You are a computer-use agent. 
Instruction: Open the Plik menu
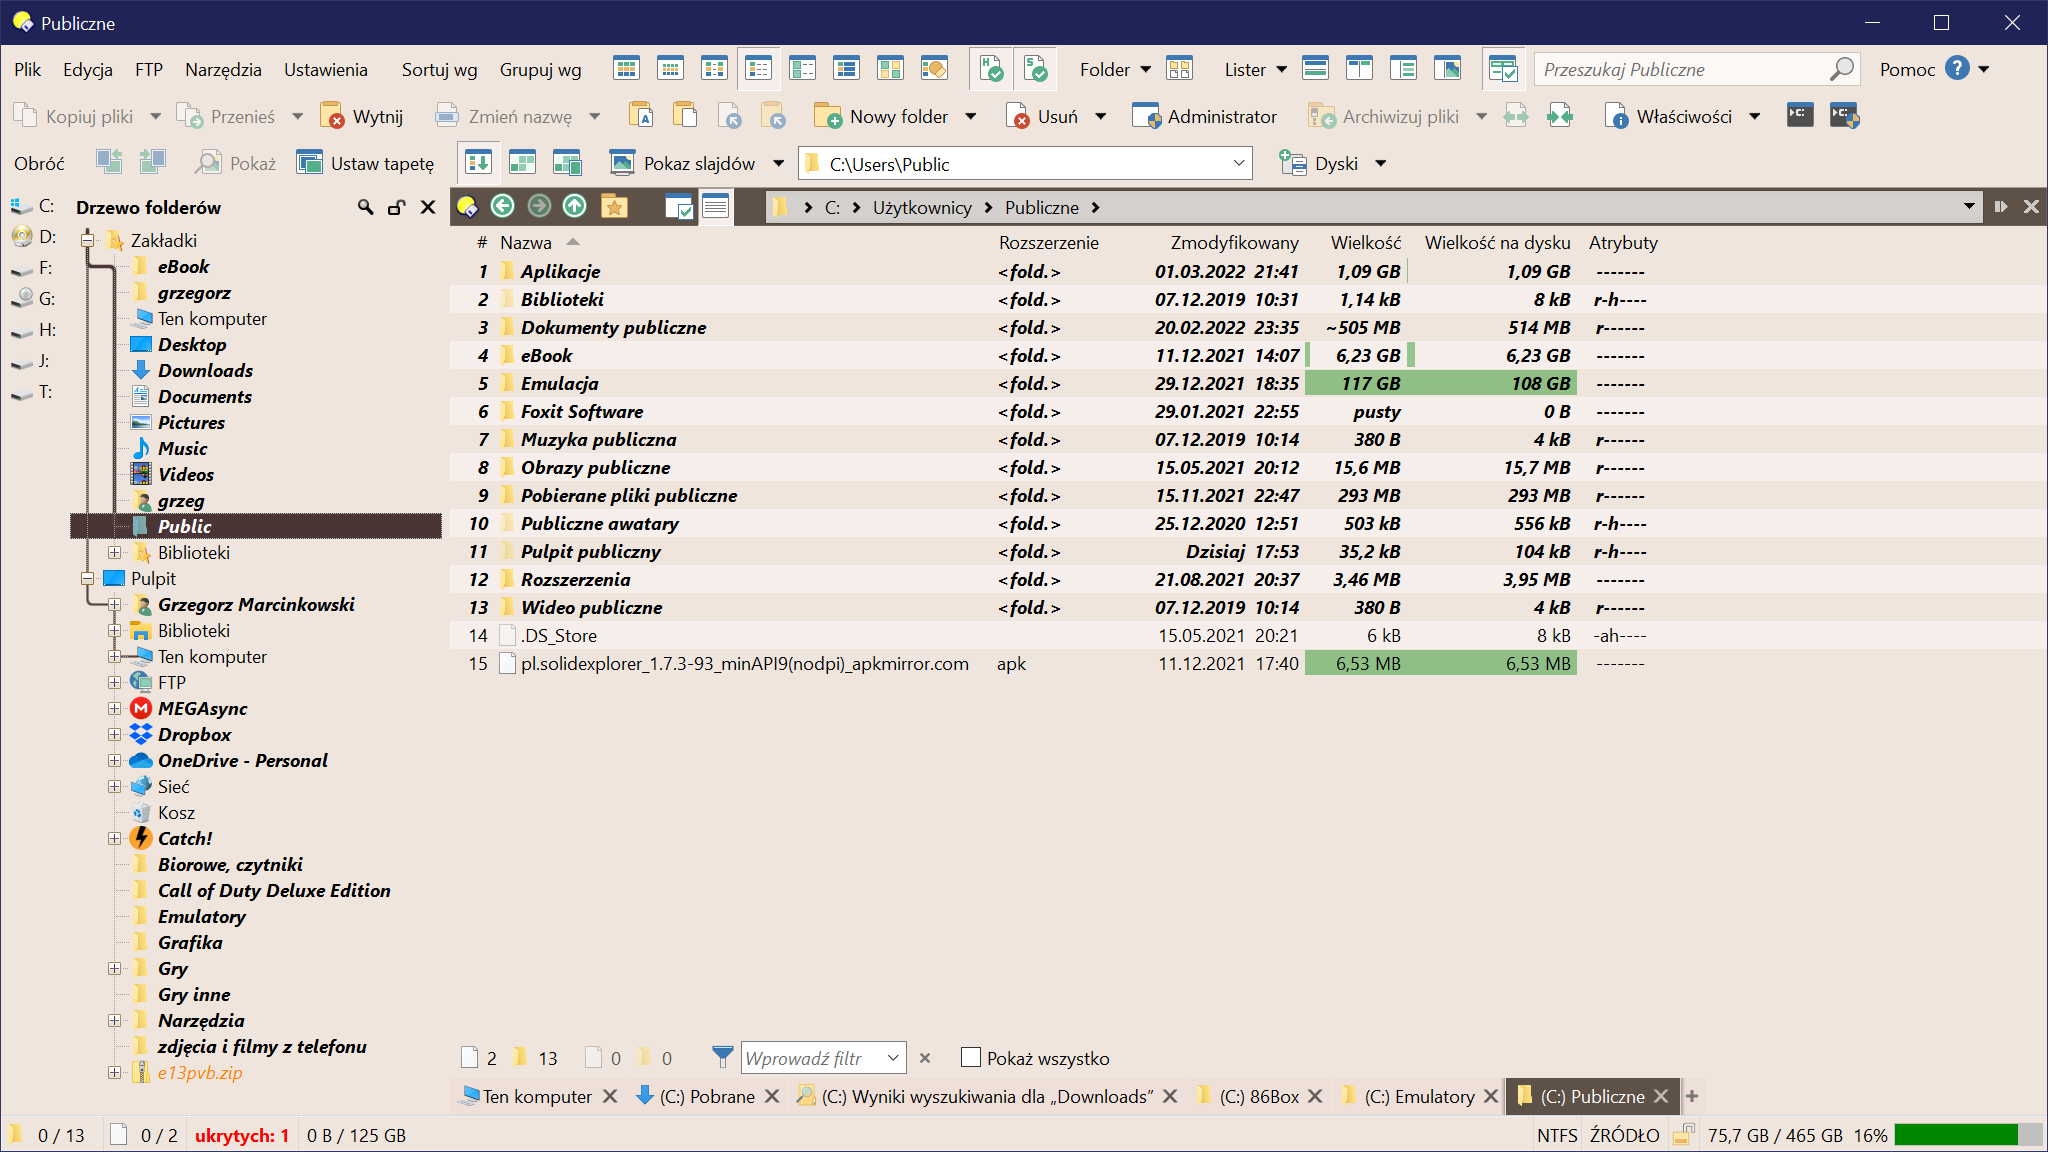27,69
